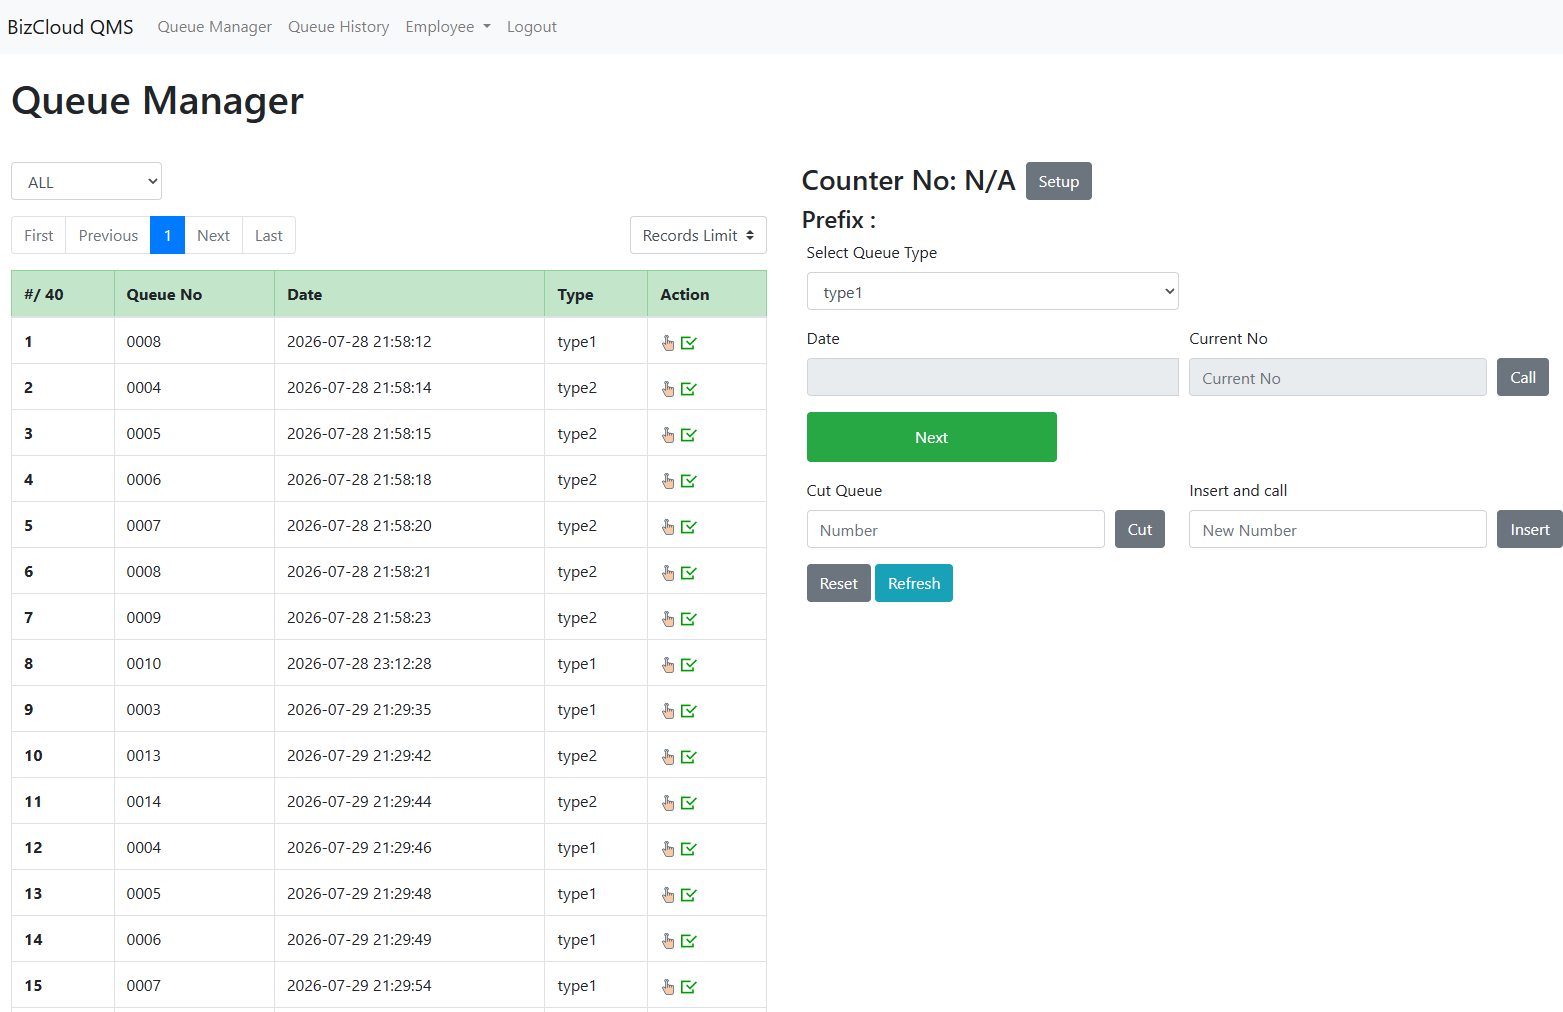Click check icon for 2026-07-28 21:58:20 row

[689, 527]
